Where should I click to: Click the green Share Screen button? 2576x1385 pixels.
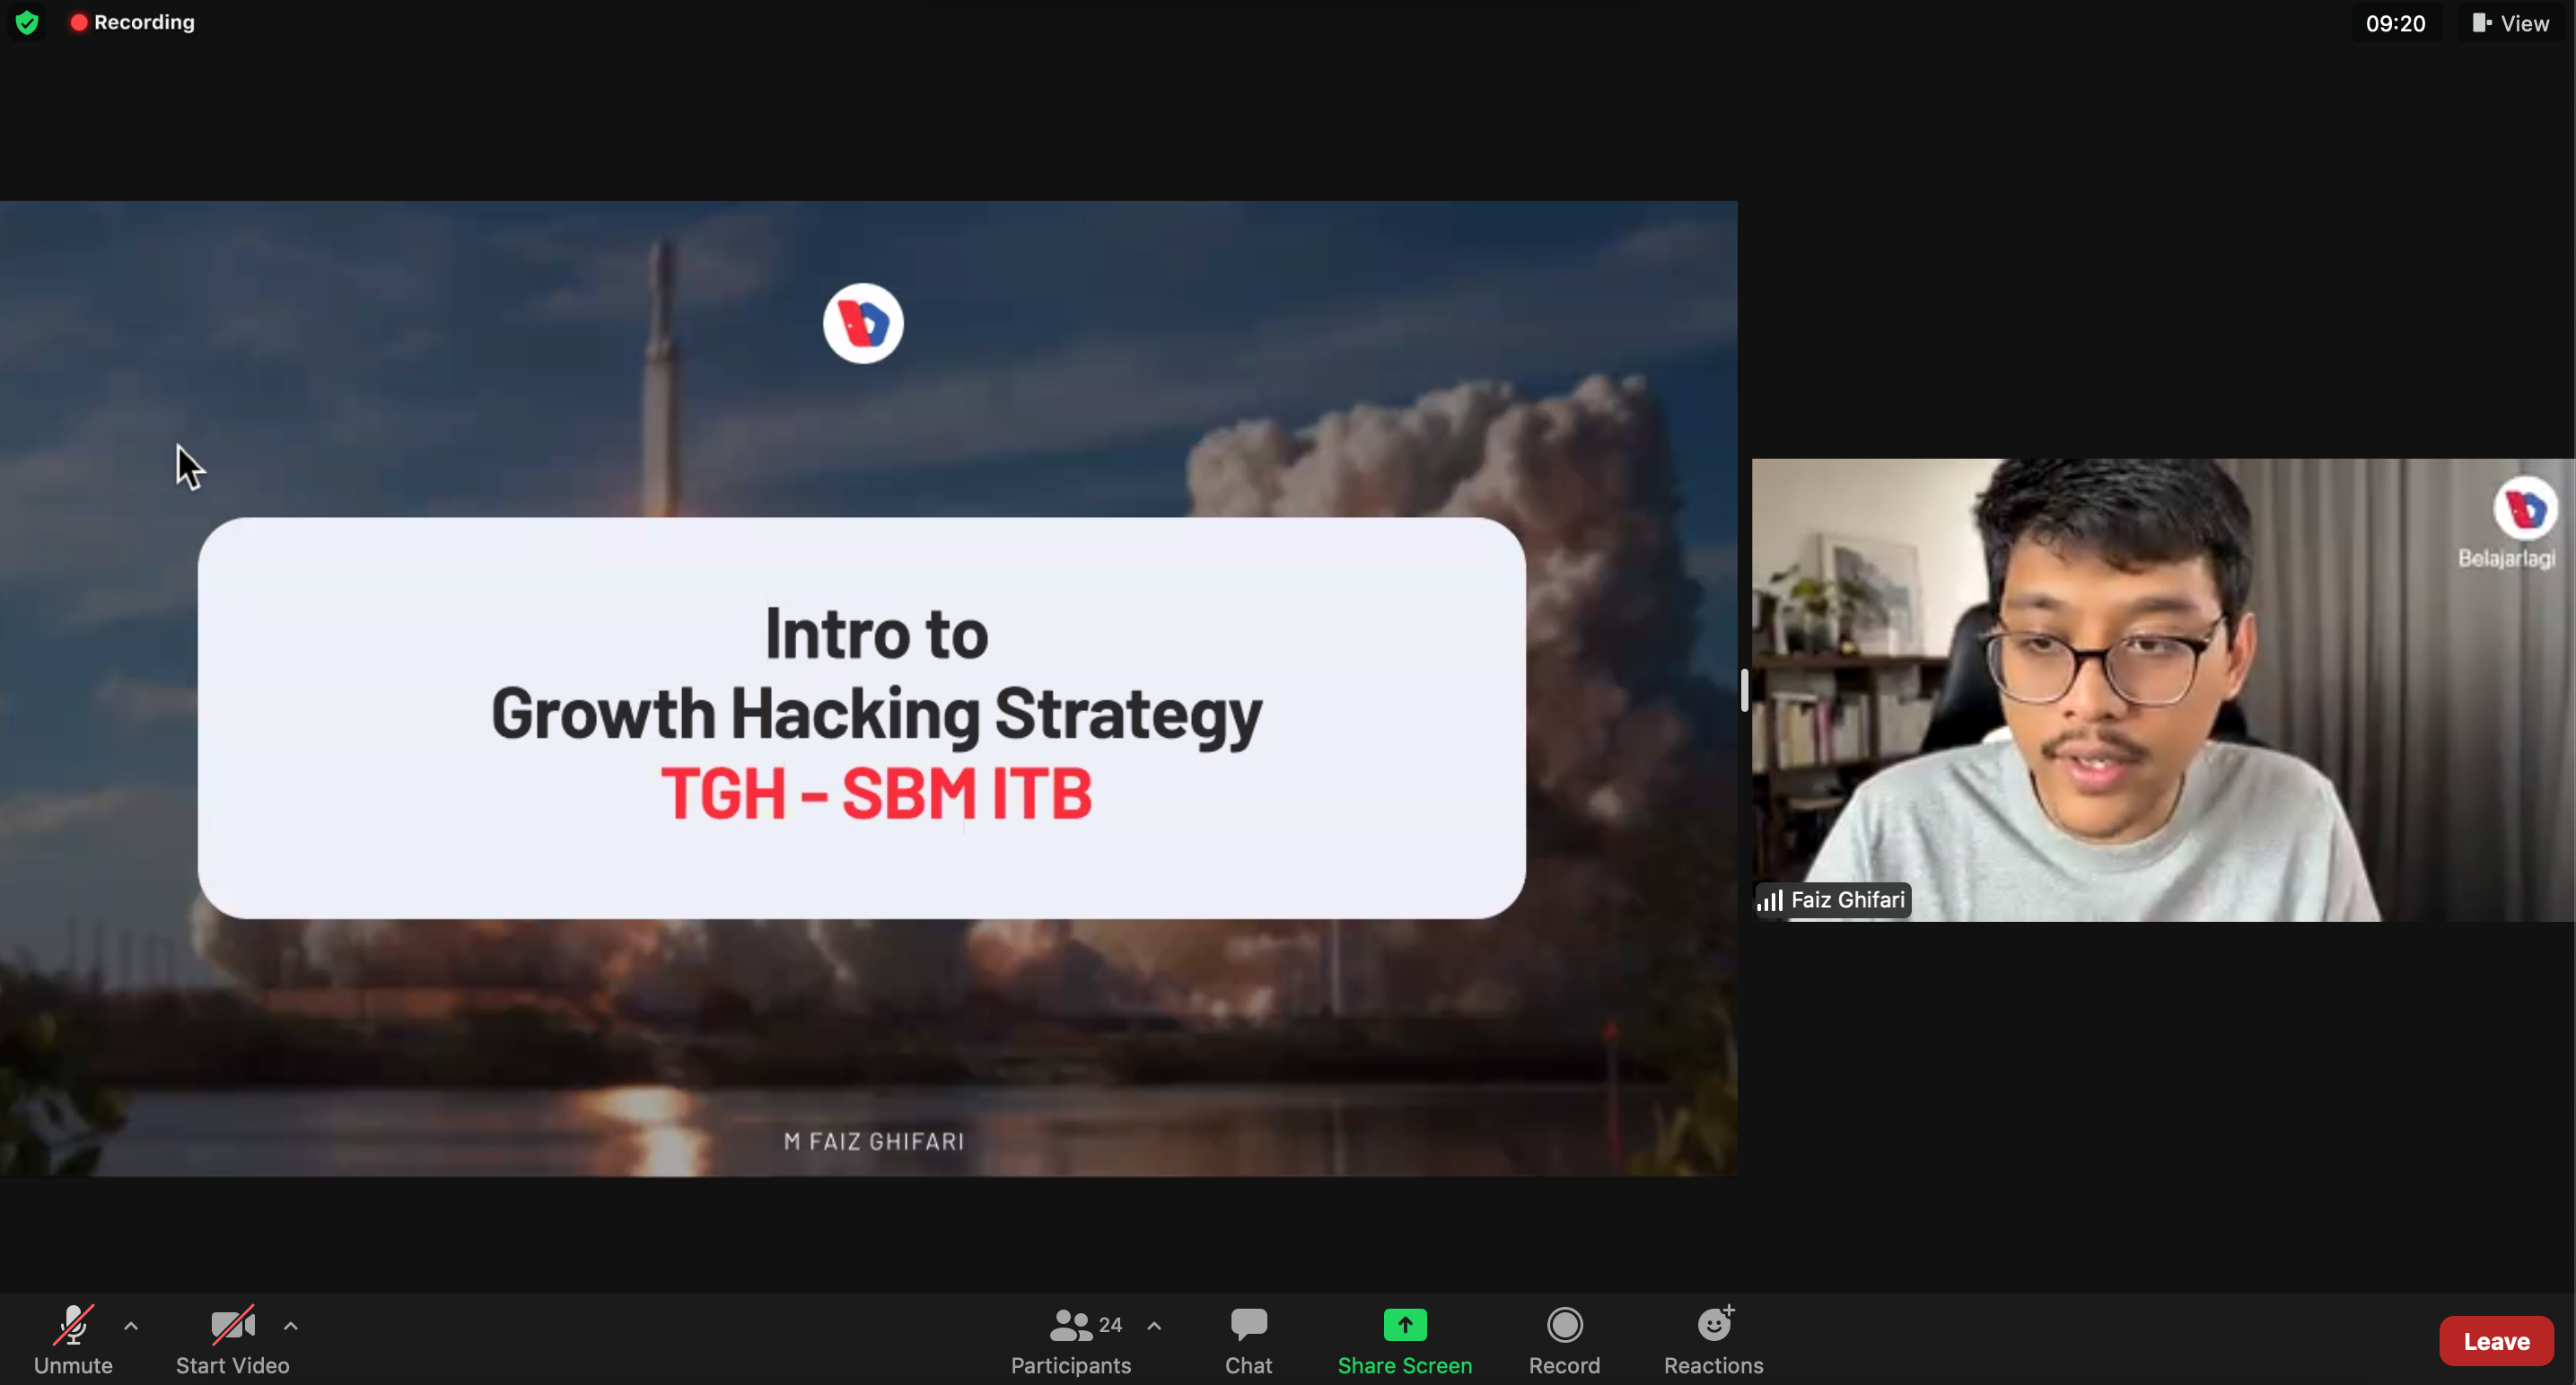[x=1405, y=1340]
